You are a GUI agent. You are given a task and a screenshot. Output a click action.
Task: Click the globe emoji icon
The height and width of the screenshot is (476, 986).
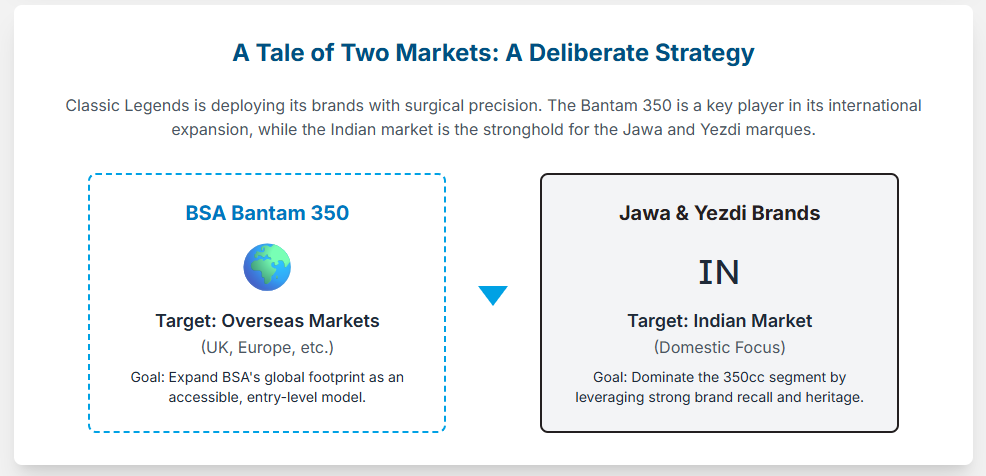coord(267,268)
